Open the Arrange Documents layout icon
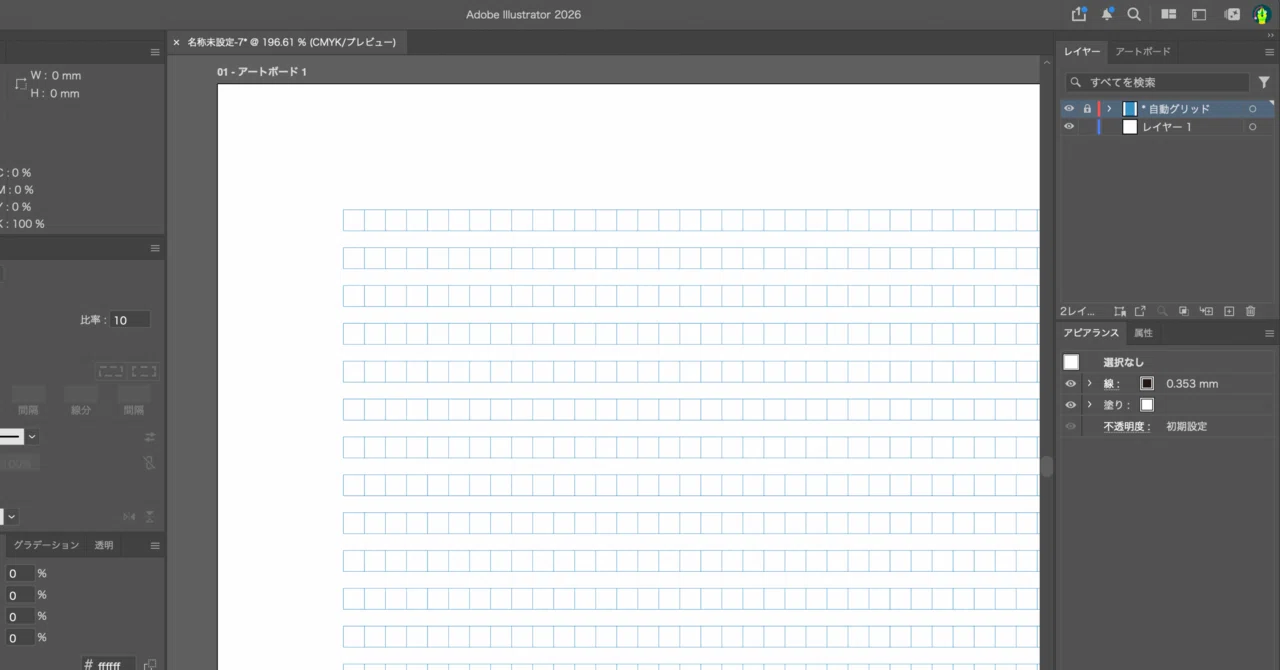Image resolution: width=1280 pixels, height=670 pixels. [1168, 14]
